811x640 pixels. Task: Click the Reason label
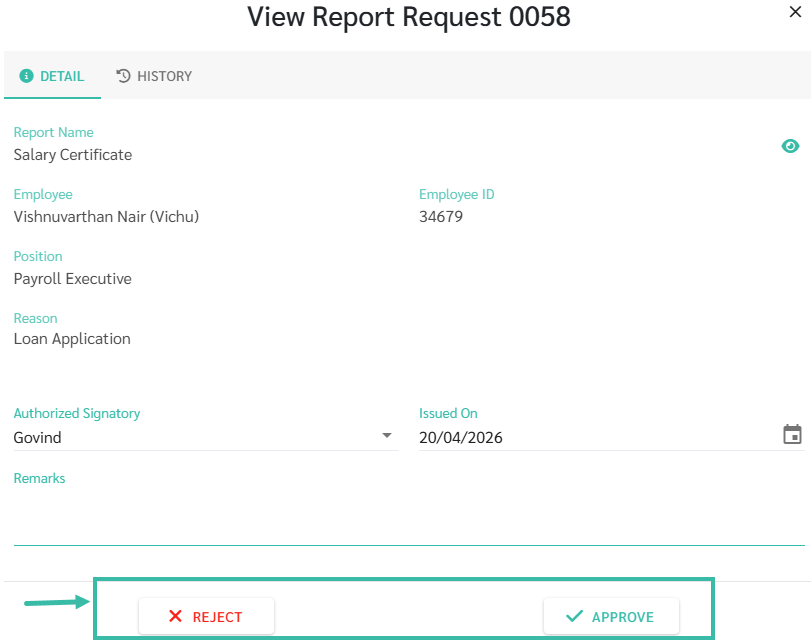[x=35, y=318]
